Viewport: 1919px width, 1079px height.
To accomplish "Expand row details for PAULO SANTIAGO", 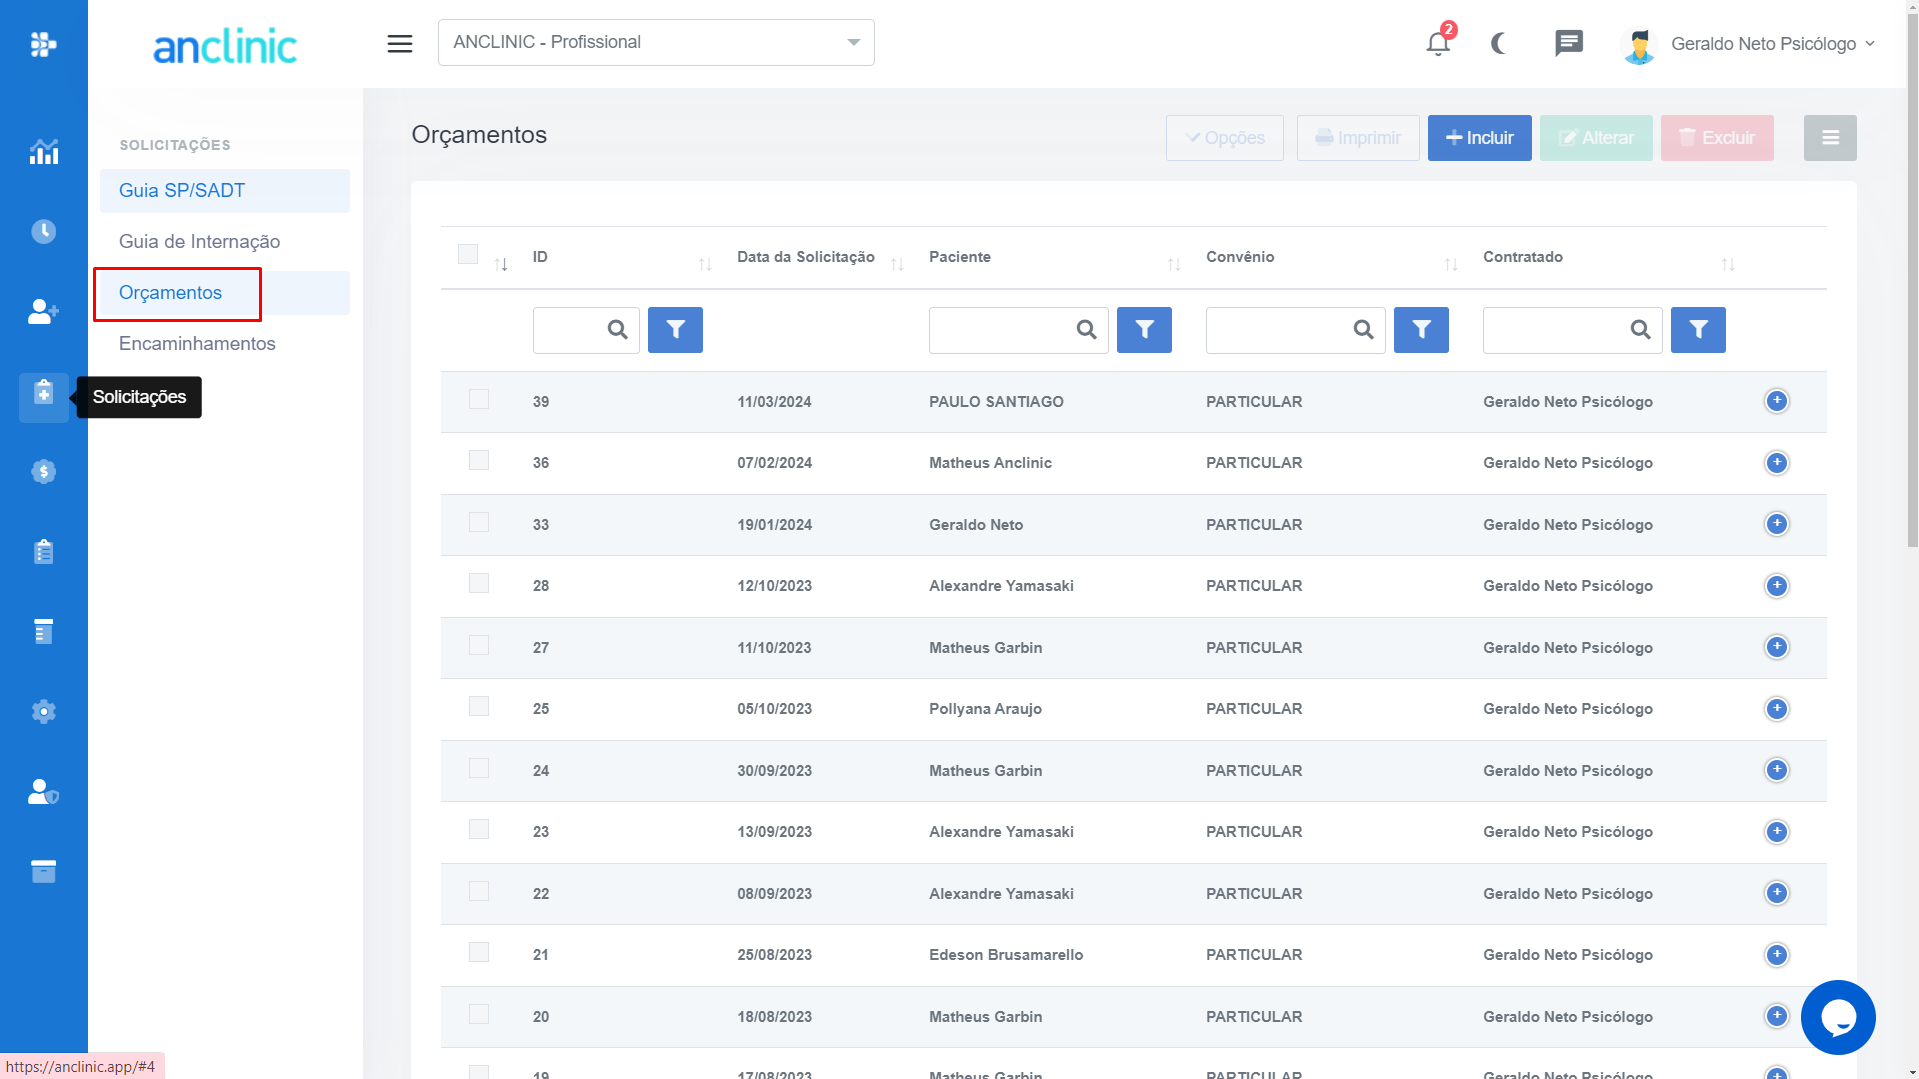I will (1777, 401).
